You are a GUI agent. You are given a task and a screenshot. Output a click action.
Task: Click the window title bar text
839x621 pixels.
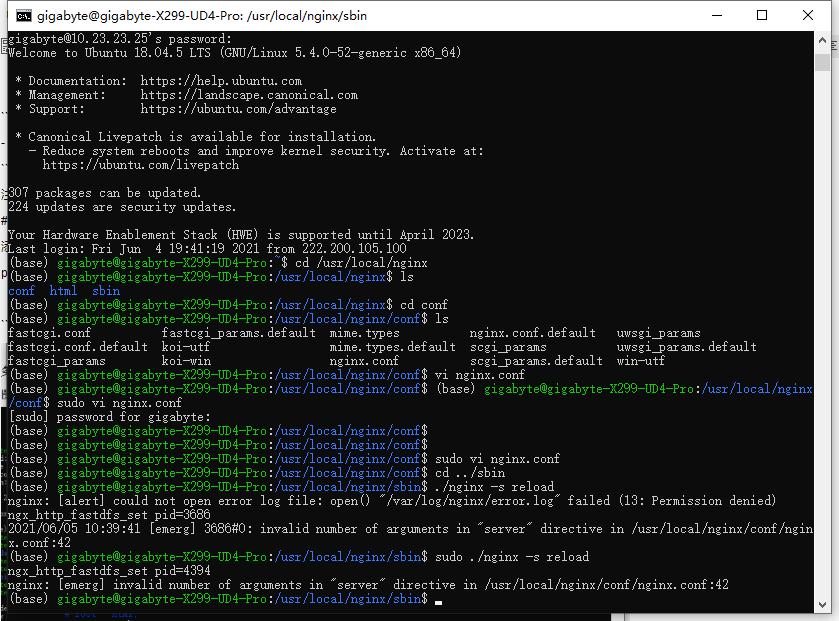point(202,16)
